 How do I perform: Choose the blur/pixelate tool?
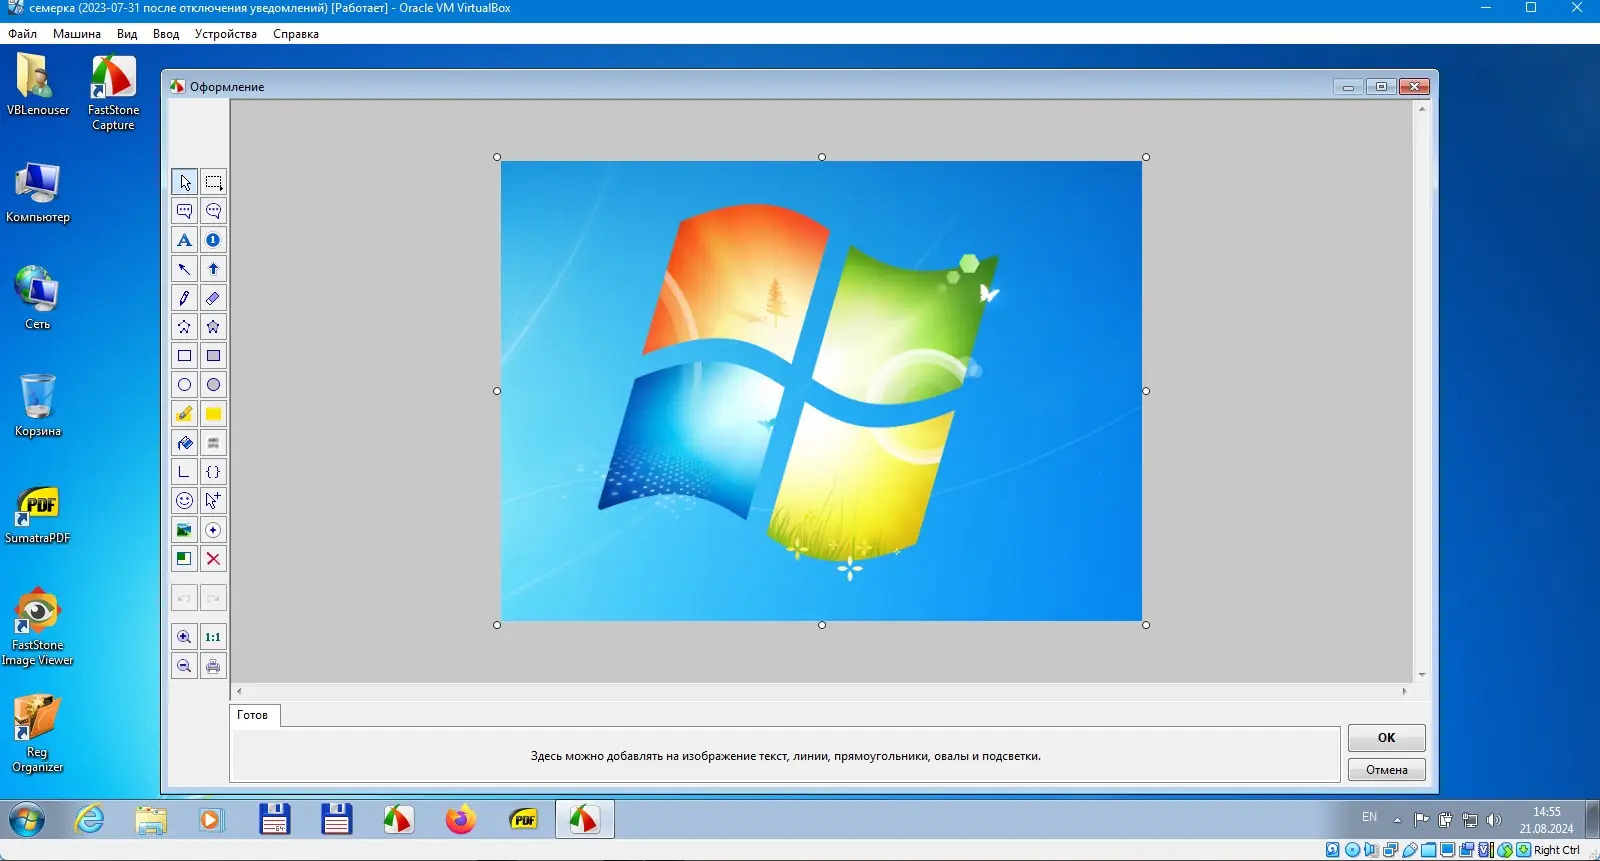click(213, 443)
